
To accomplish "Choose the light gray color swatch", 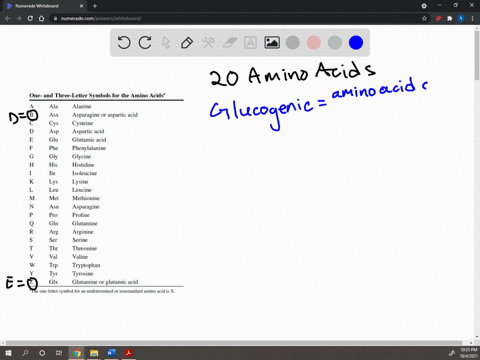I will (335, 43).
